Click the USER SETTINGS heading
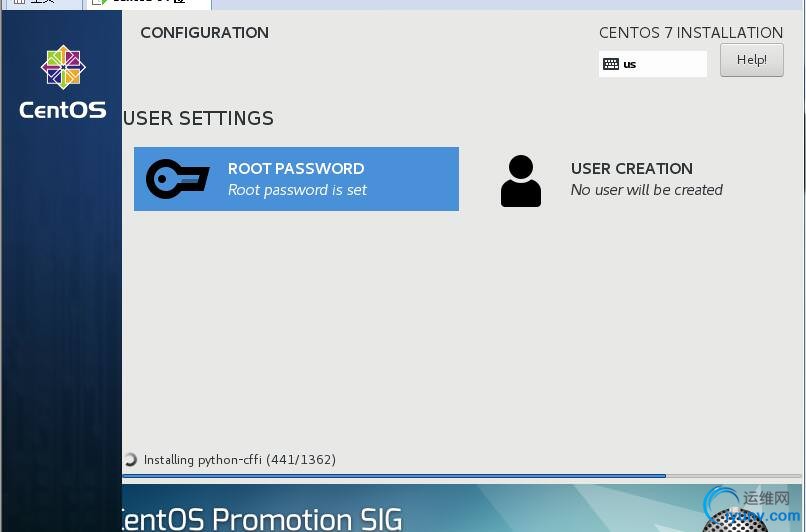The height and width of the screenshot is (532, 806). pyautogui.click(x=198, y=118)
